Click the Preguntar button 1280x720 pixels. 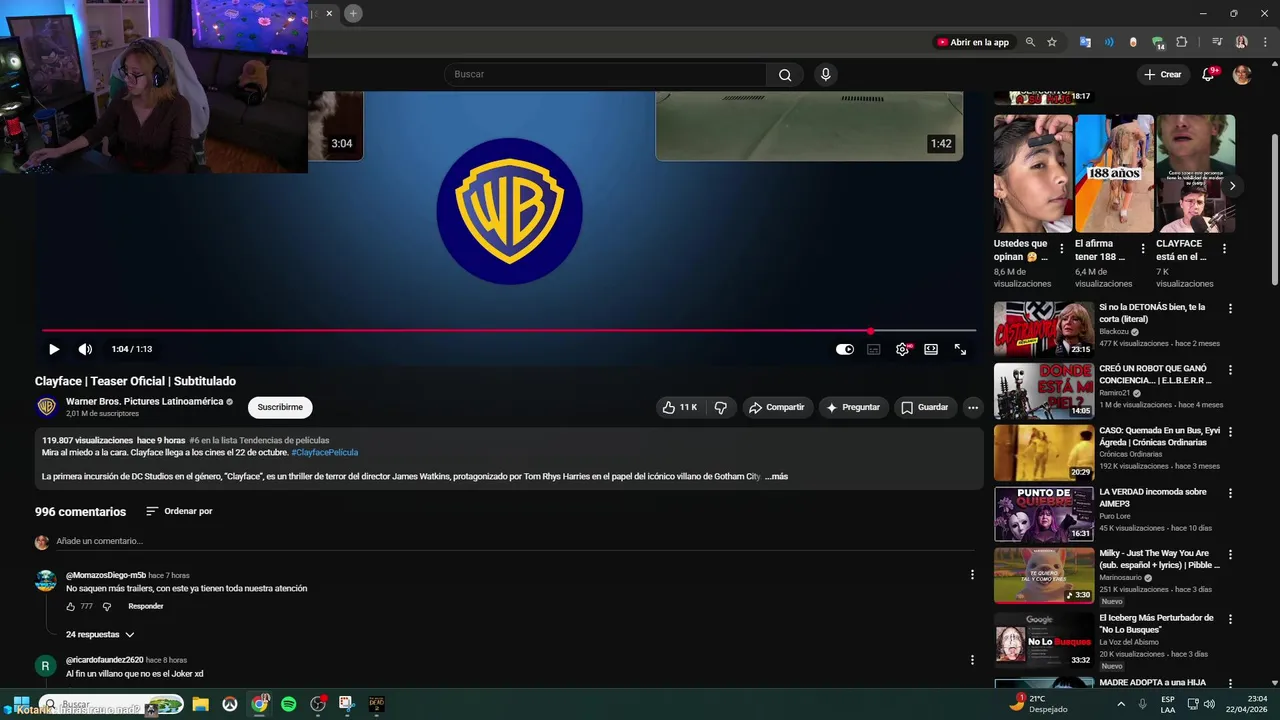point(853,407)
